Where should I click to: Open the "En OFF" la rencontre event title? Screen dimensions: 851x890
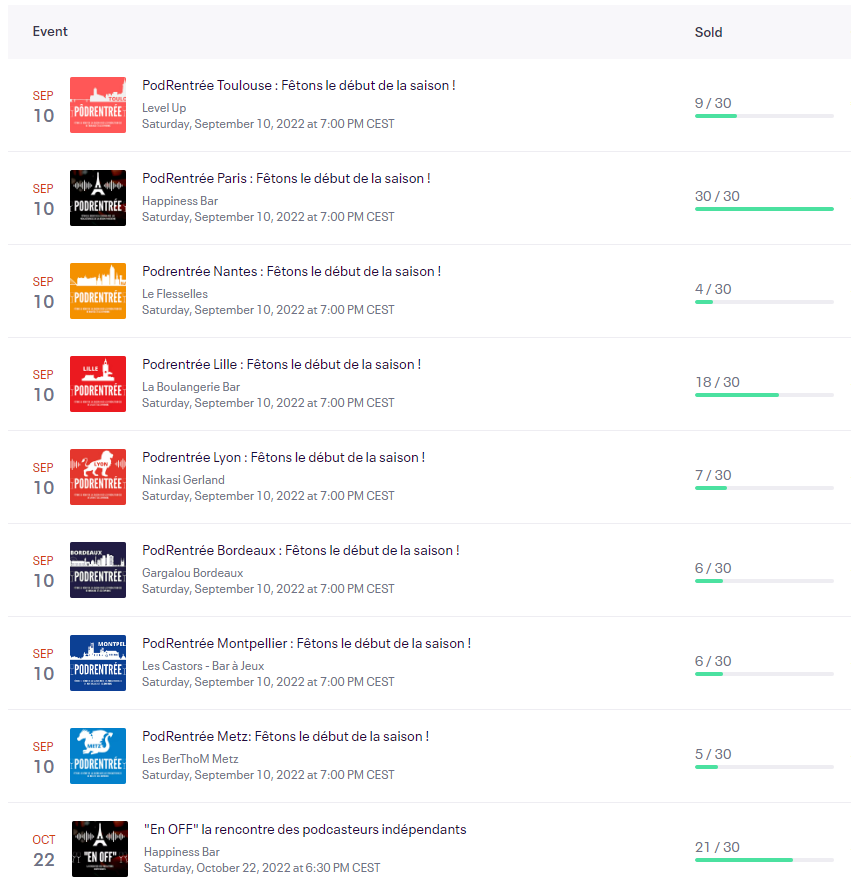point(305,829)
